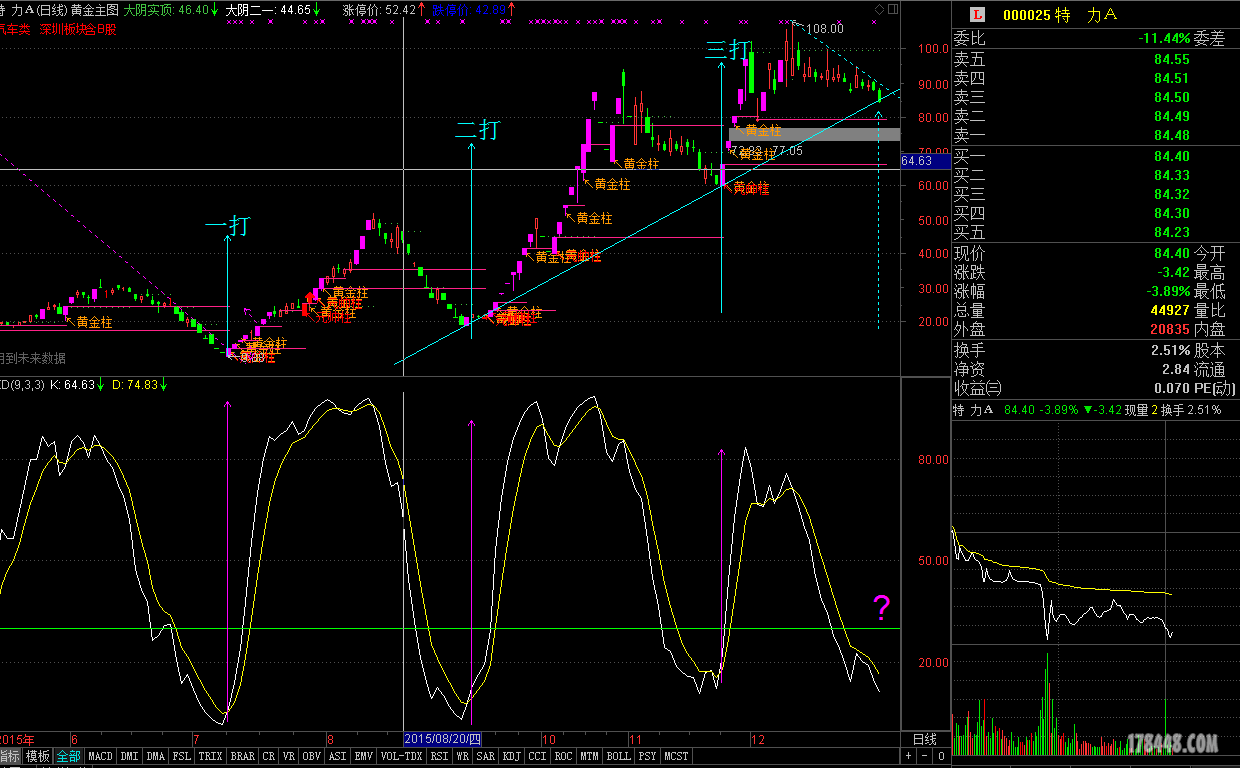Screen dimensions: 1240x768
Task: Select the DMI indicator tab
Action: pos(129,756)
